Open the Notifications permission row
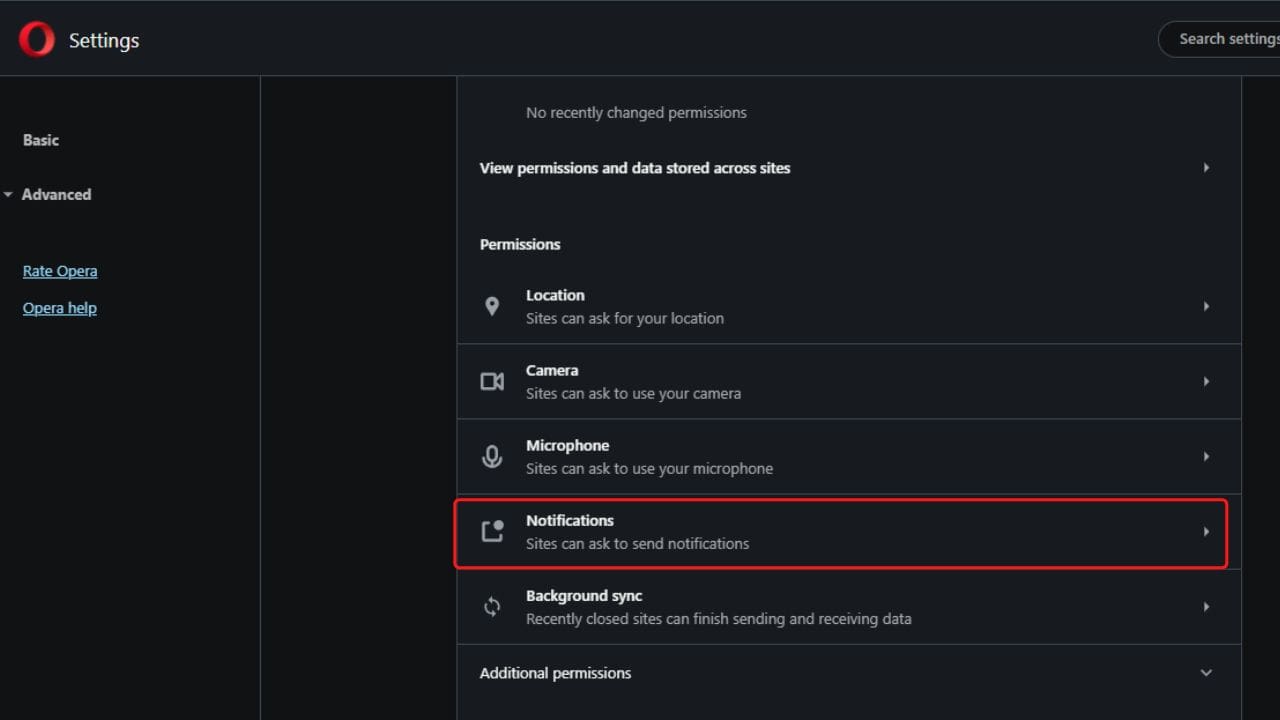This screenshot has width=1280, height=720. [841, 532]
